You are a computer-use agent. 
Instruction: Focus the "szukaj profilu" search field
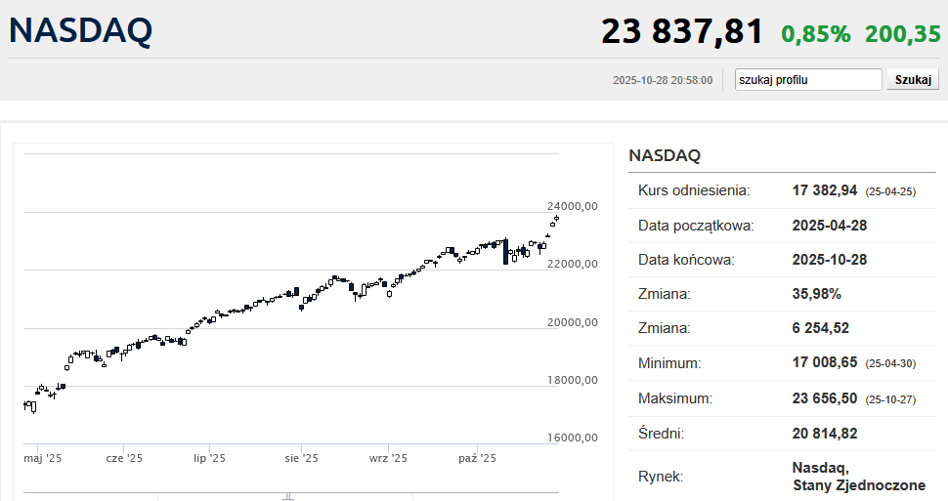click(x=808, y=80)
